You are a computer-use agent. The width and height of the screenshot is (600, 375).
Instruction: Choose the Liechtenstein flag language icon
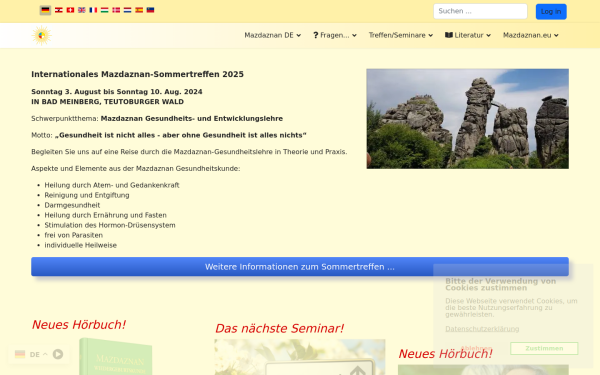click(150, 10)
